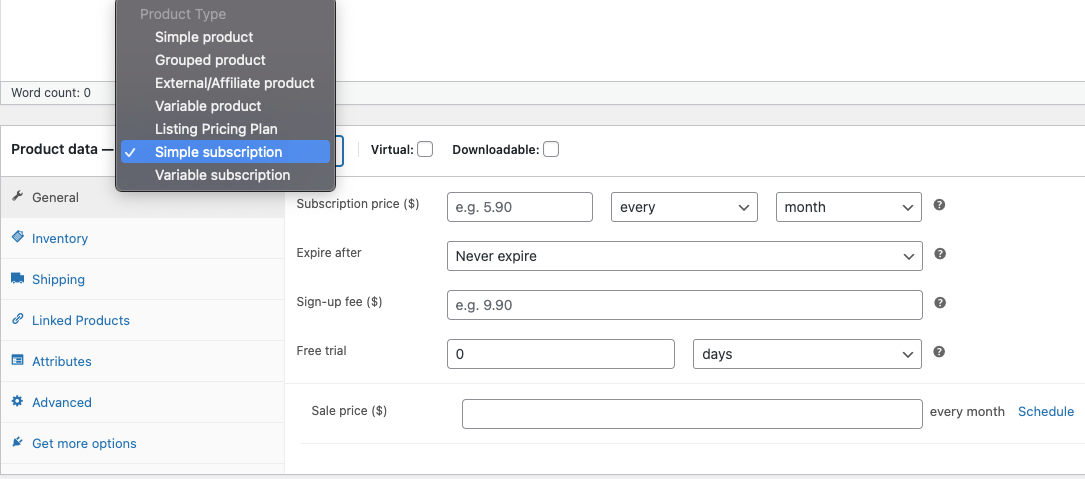Open the billing interval 'every' dropdown
Screen dimensions: 1085x479
pos(684,207)
